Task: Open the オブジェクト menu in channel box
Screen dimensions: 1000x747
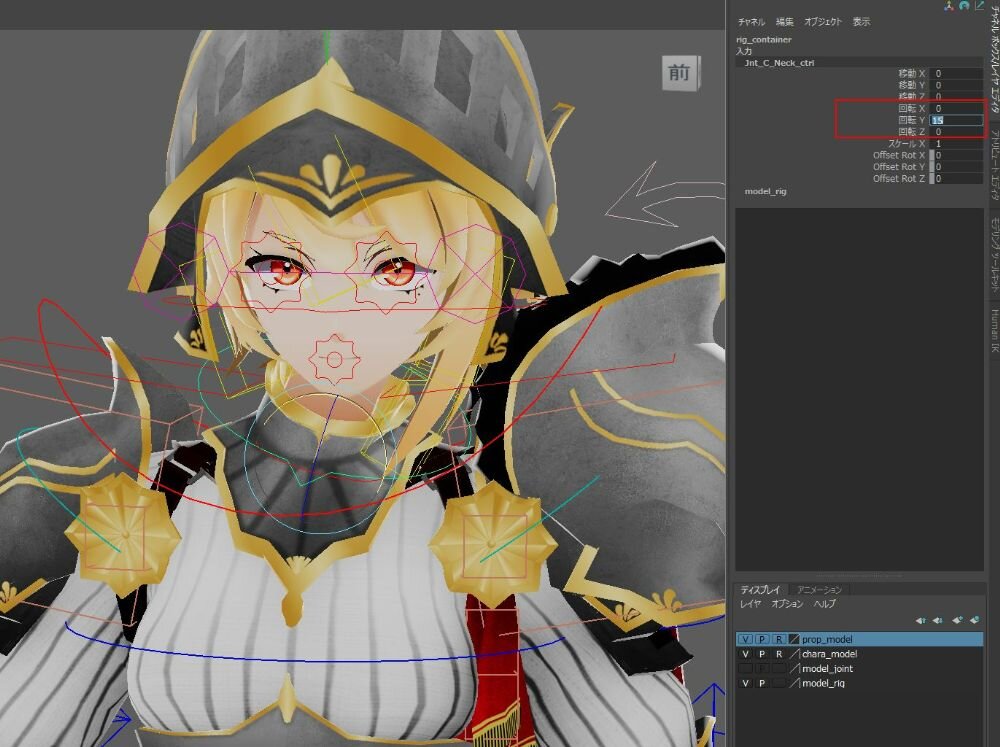Action: 823,22
